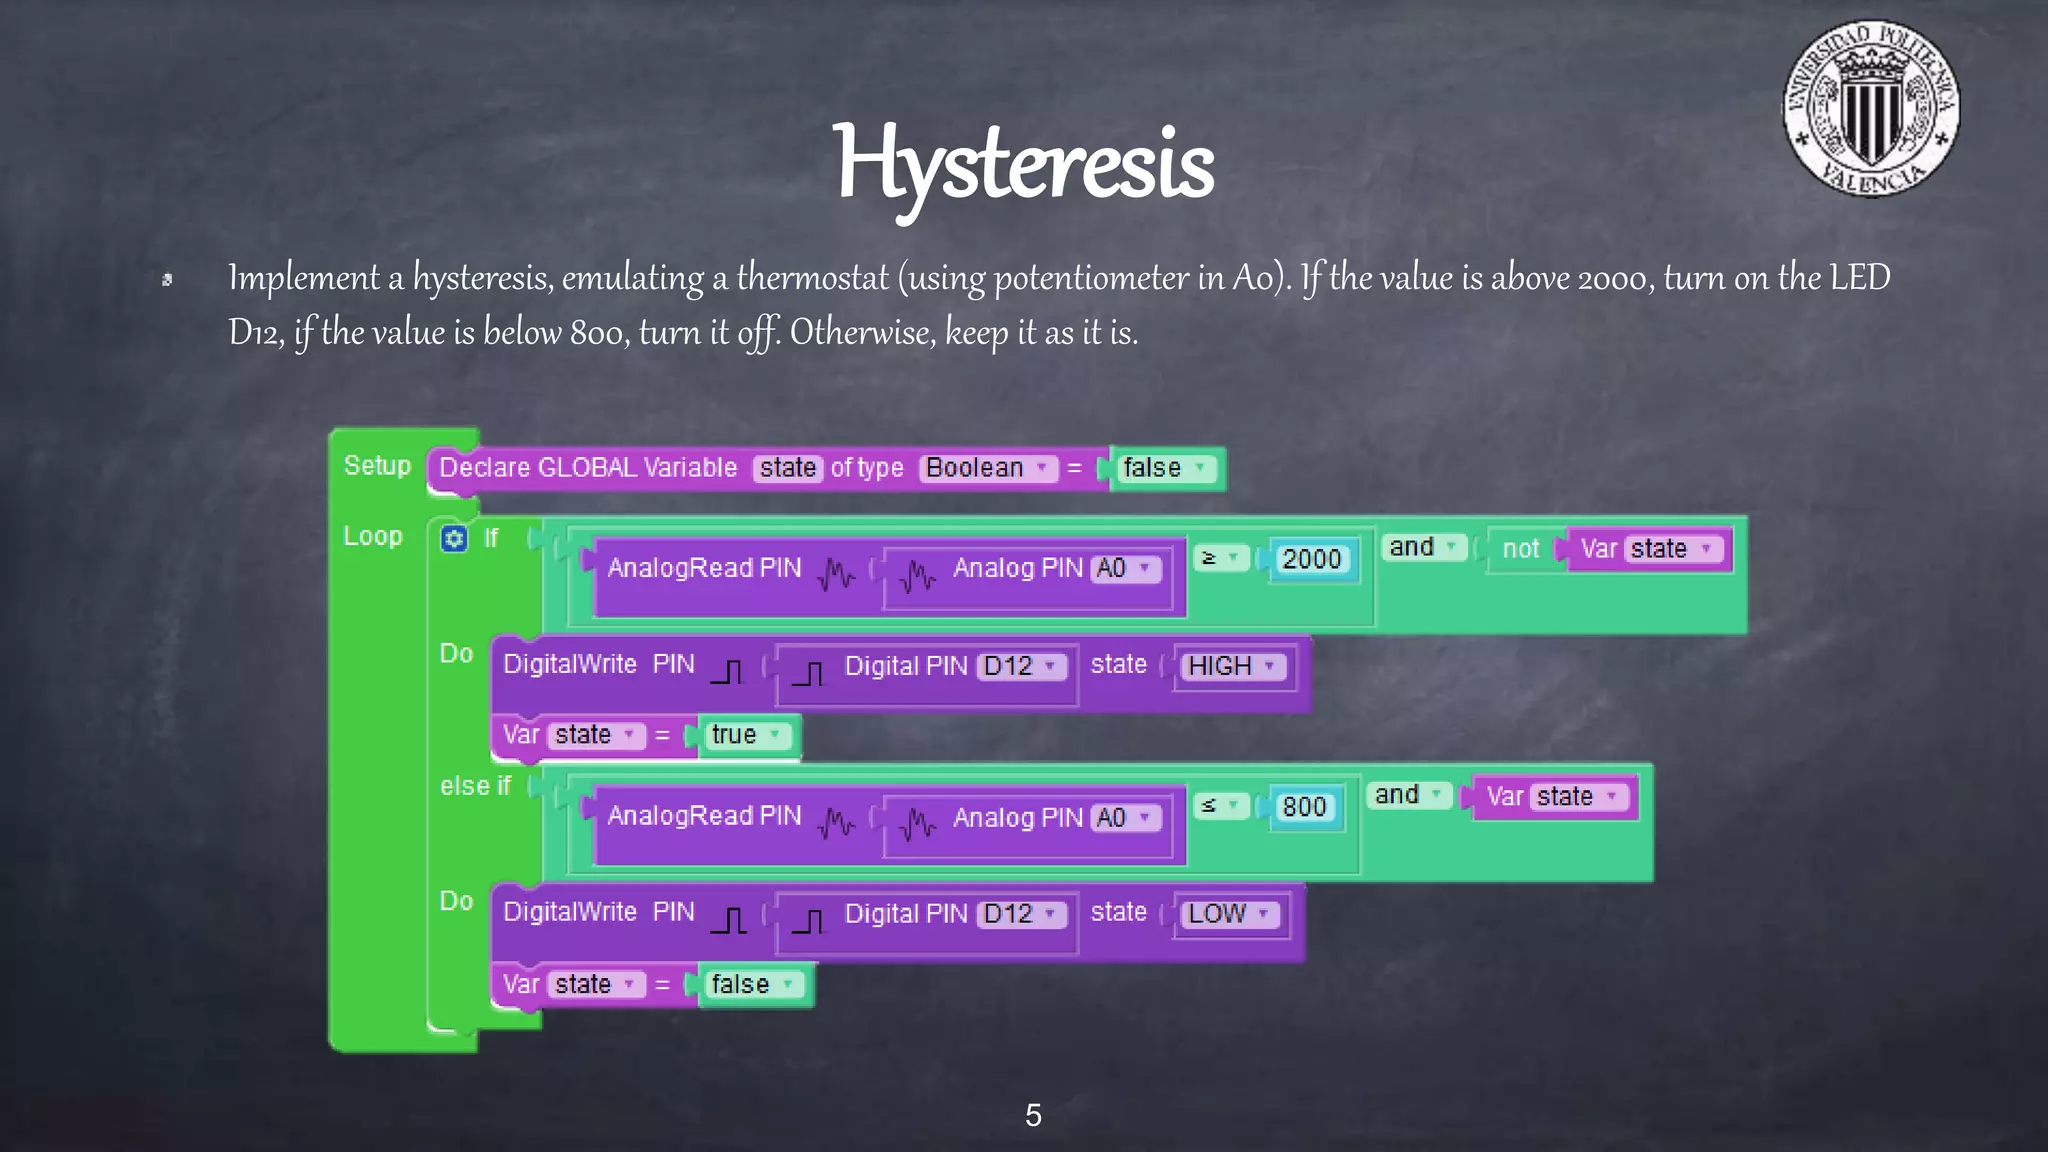Open the 'and' dropdown in else-if condition
This screenshot has height=1152, width=2048.
pos(1410,795)
